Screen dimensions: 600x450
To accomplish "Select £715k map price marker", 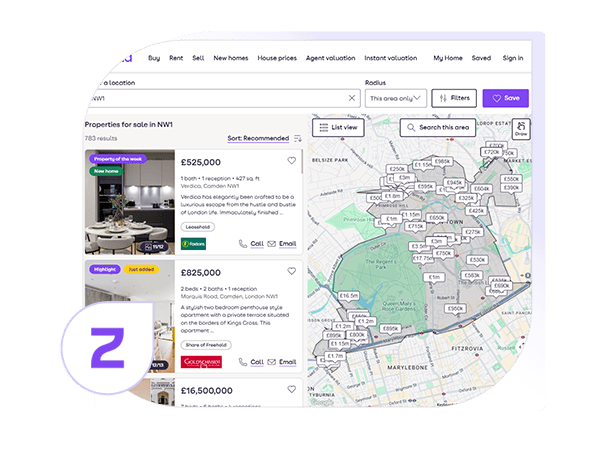I will click(416, 227).
